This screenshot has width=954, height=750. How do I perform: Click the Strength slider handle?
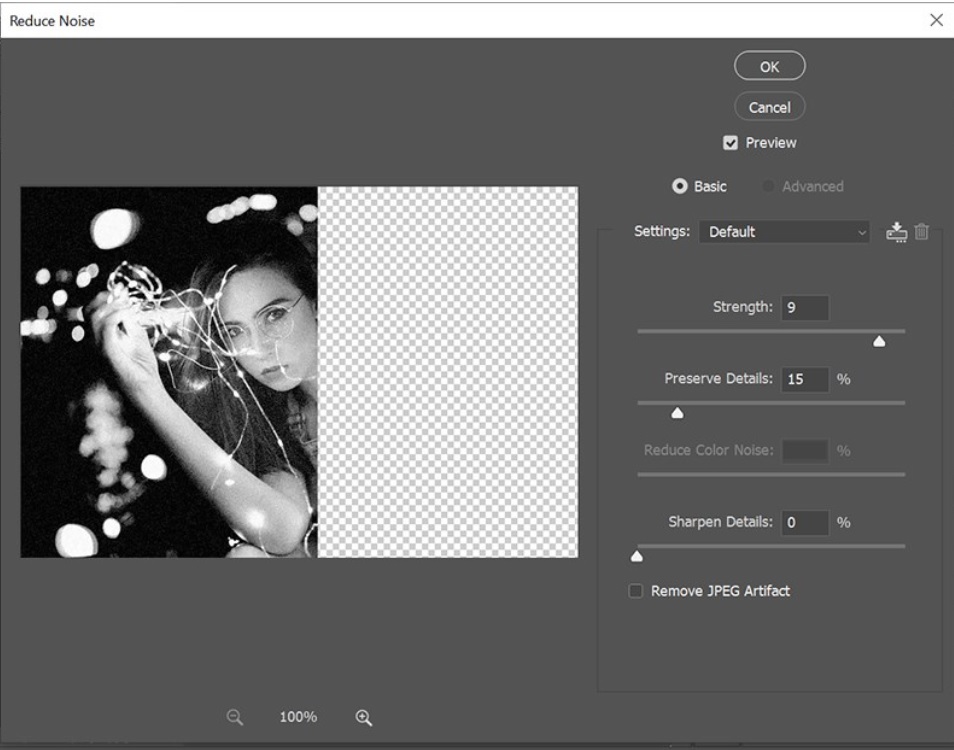pos(879,342)
